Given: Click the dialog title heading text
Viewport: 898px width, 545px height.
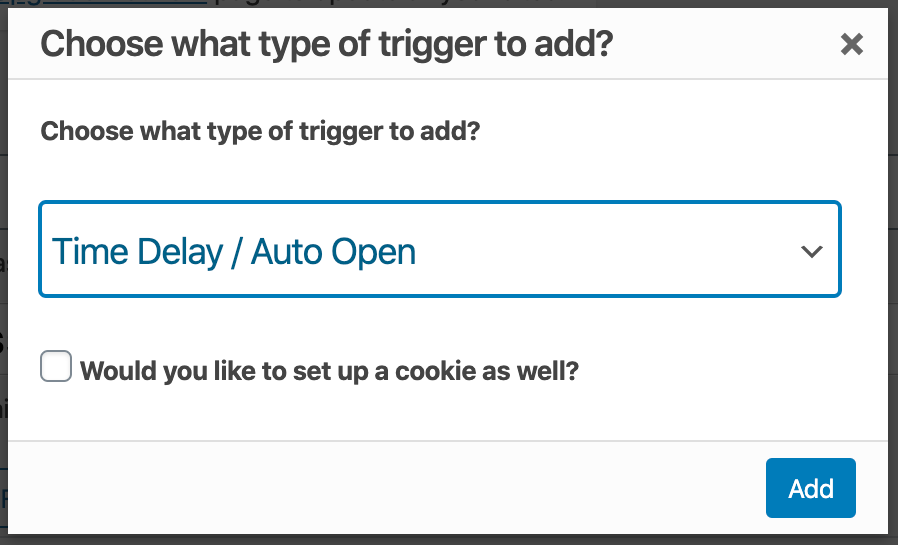Looking at the screenshot, I should tap(326, 44).
